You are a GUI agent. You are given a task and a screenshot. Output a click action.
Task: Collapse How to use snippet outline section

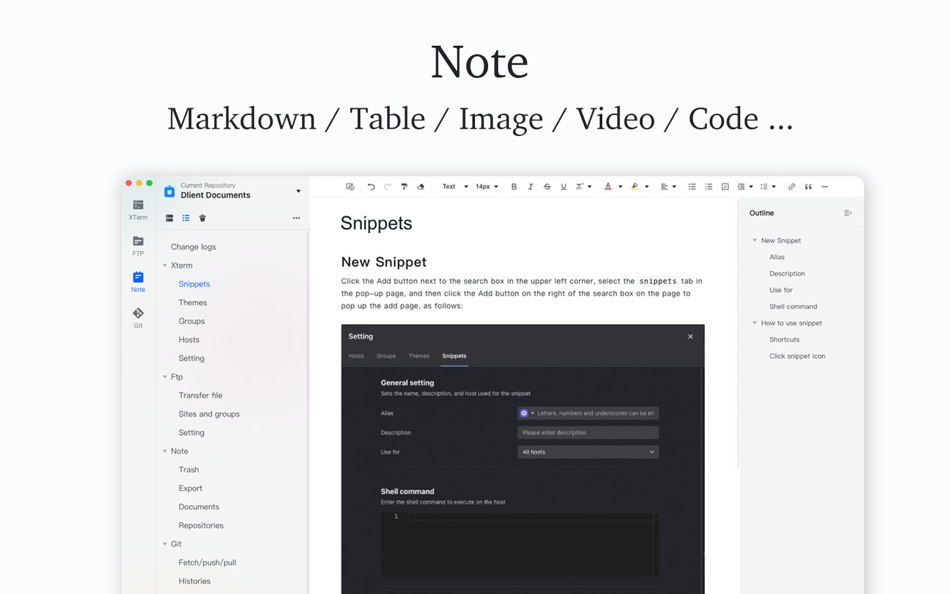tap(754, 323)
